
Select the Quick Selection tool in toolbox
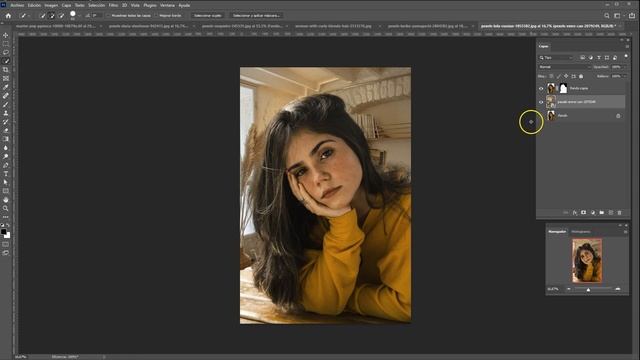coord(6,61)
